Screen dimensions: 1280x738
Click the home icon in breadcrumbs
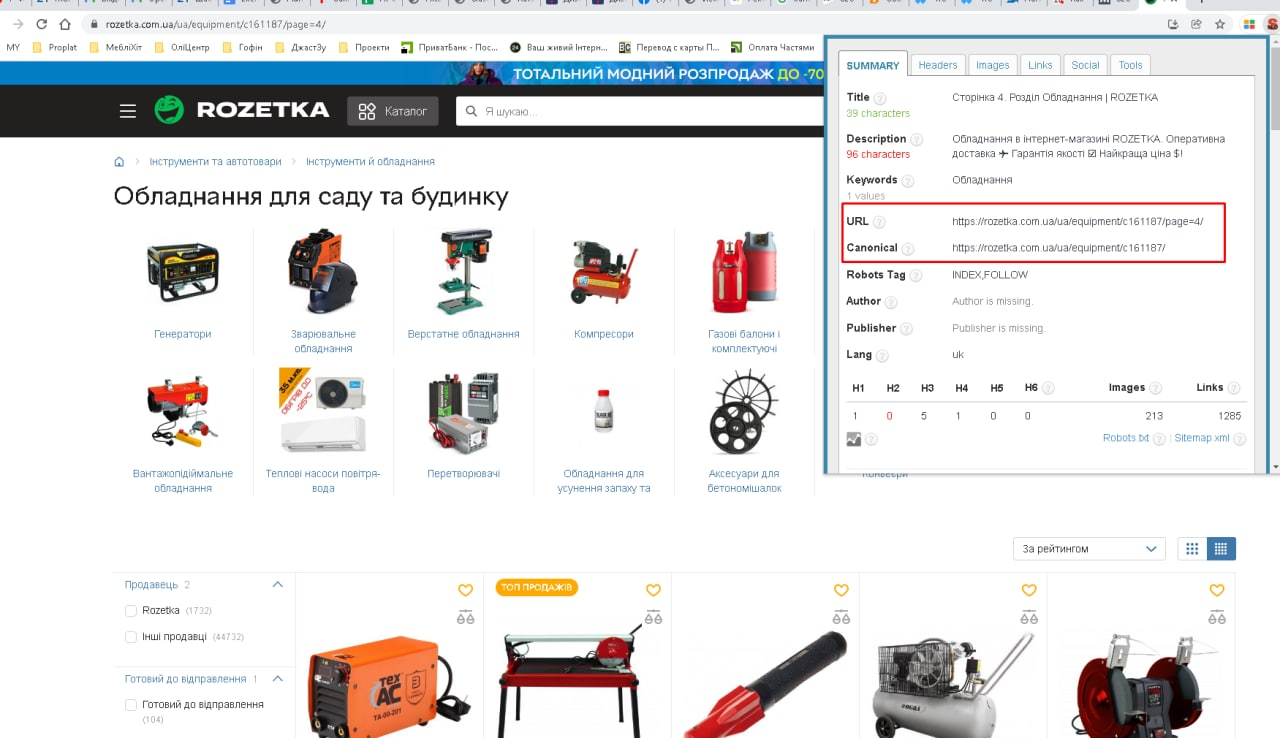[120, 161]
